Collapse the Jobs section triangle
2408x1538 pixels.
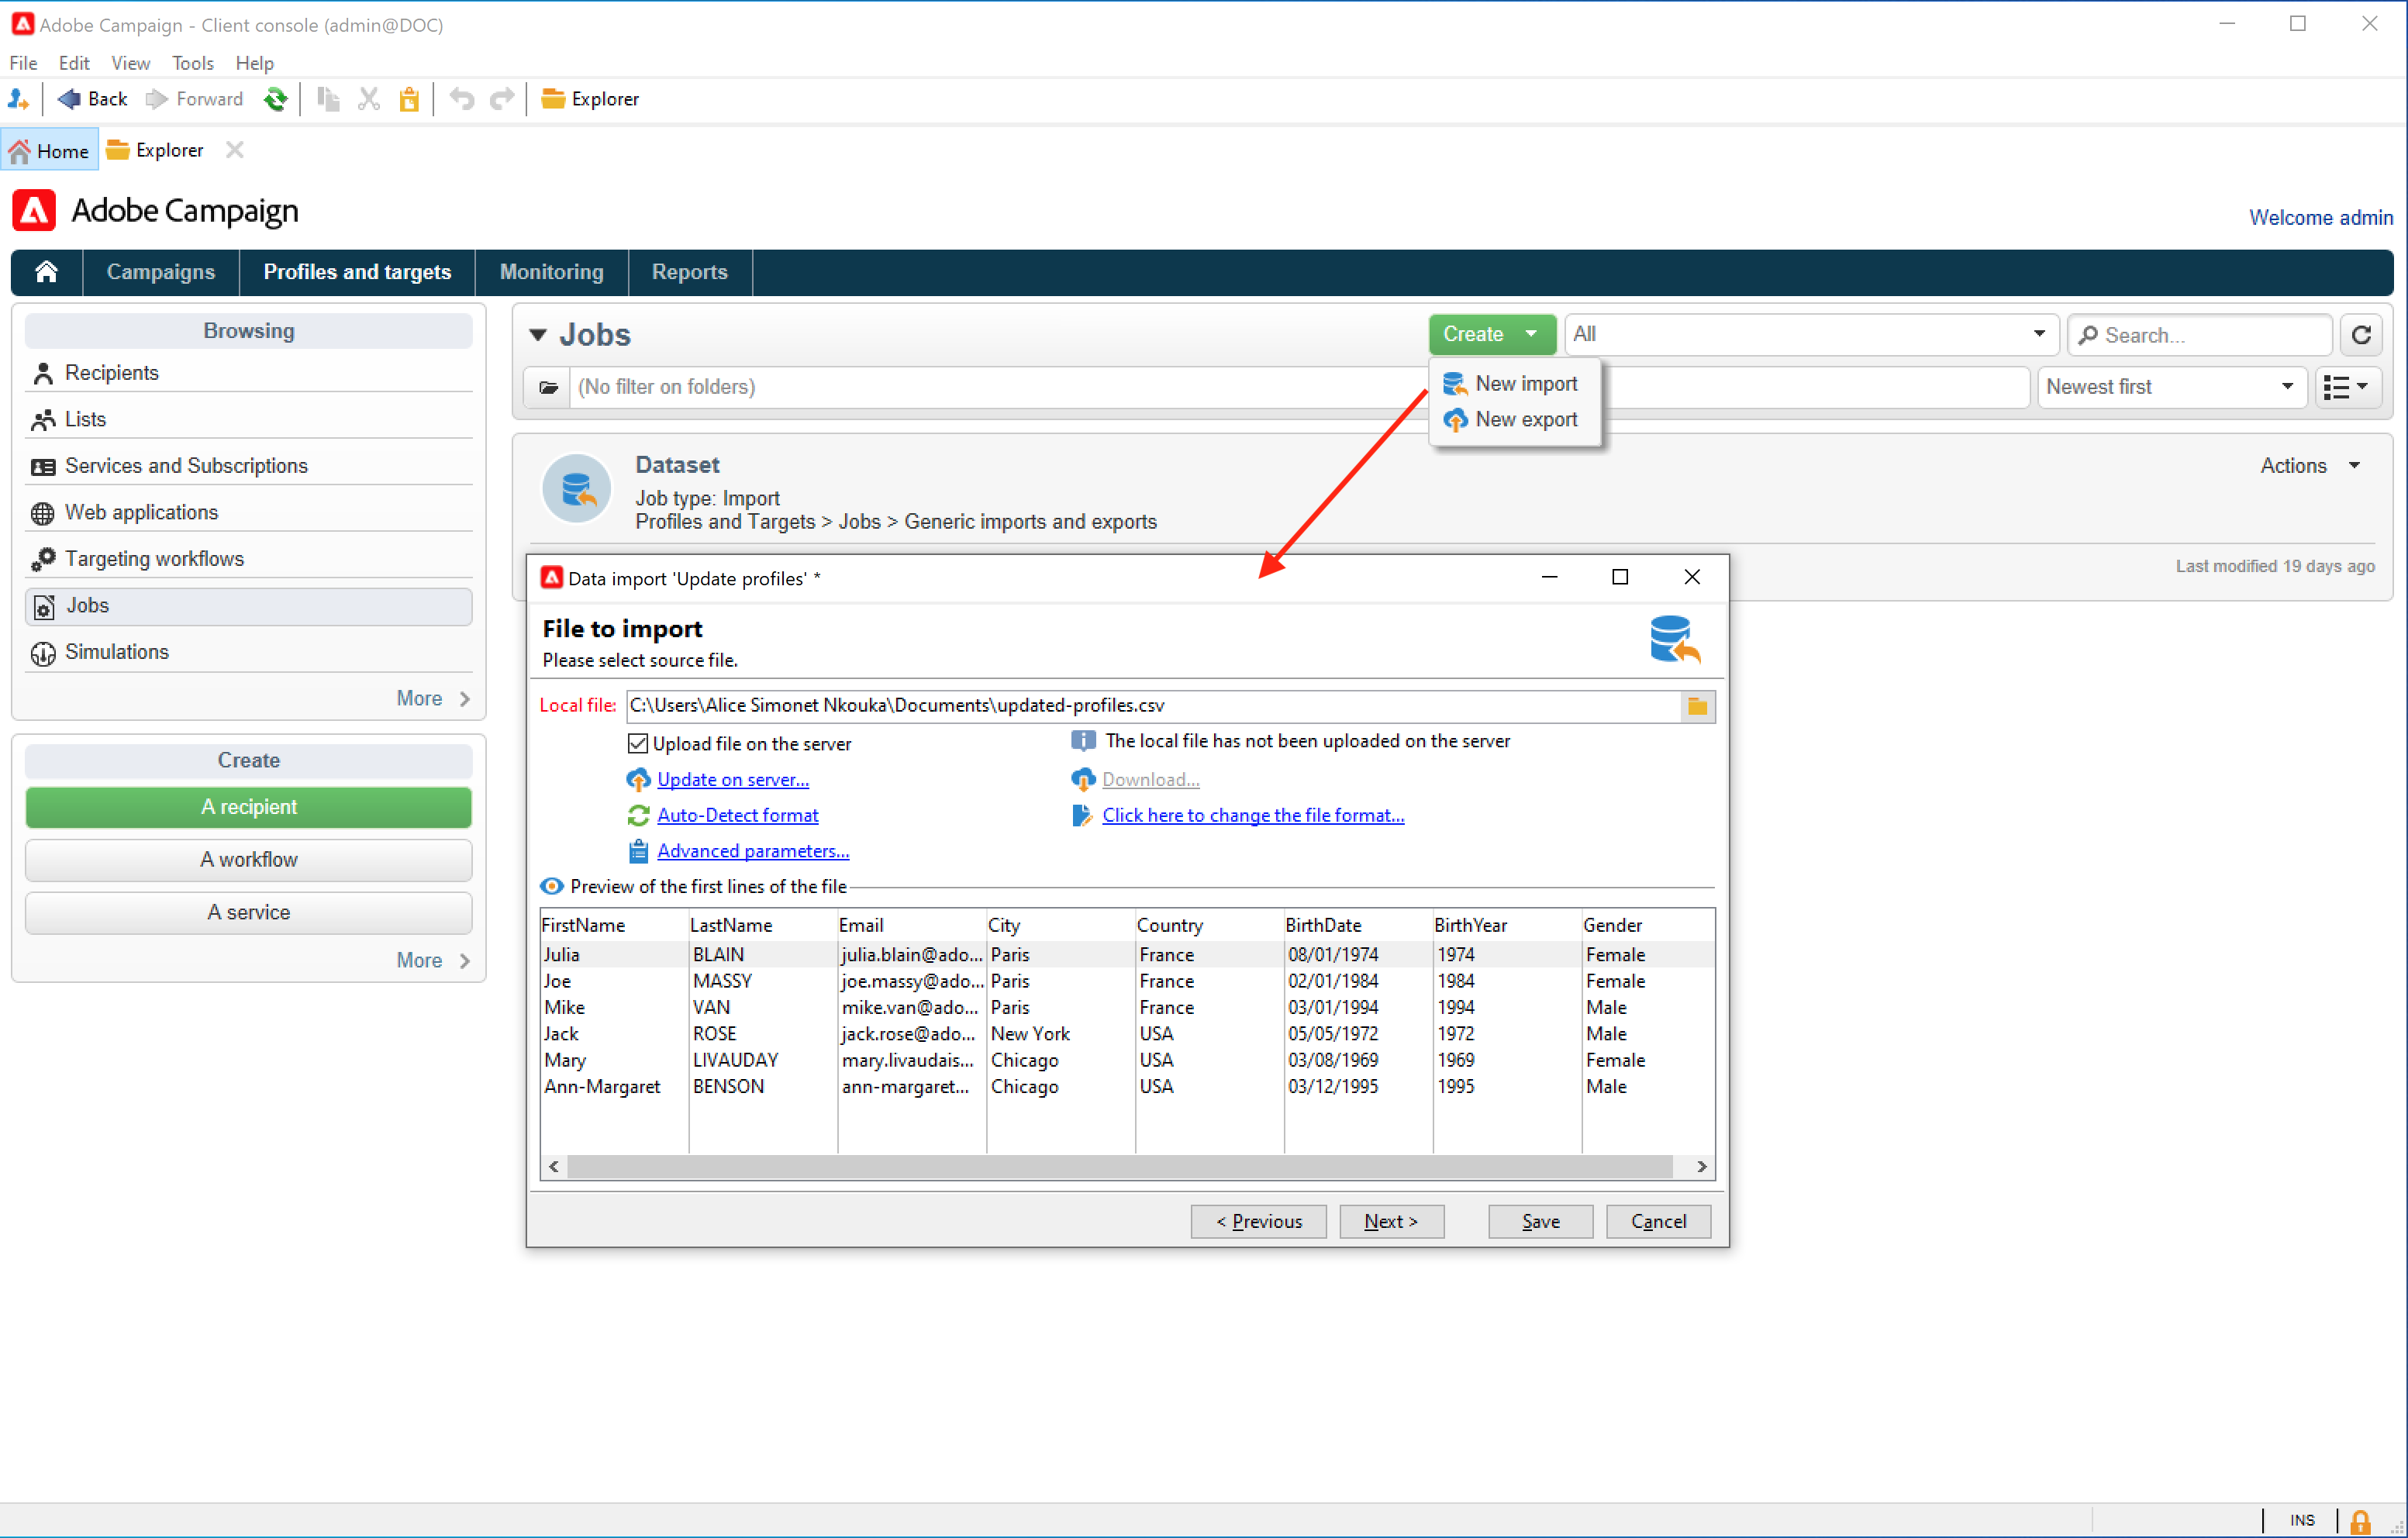[538, 335]
